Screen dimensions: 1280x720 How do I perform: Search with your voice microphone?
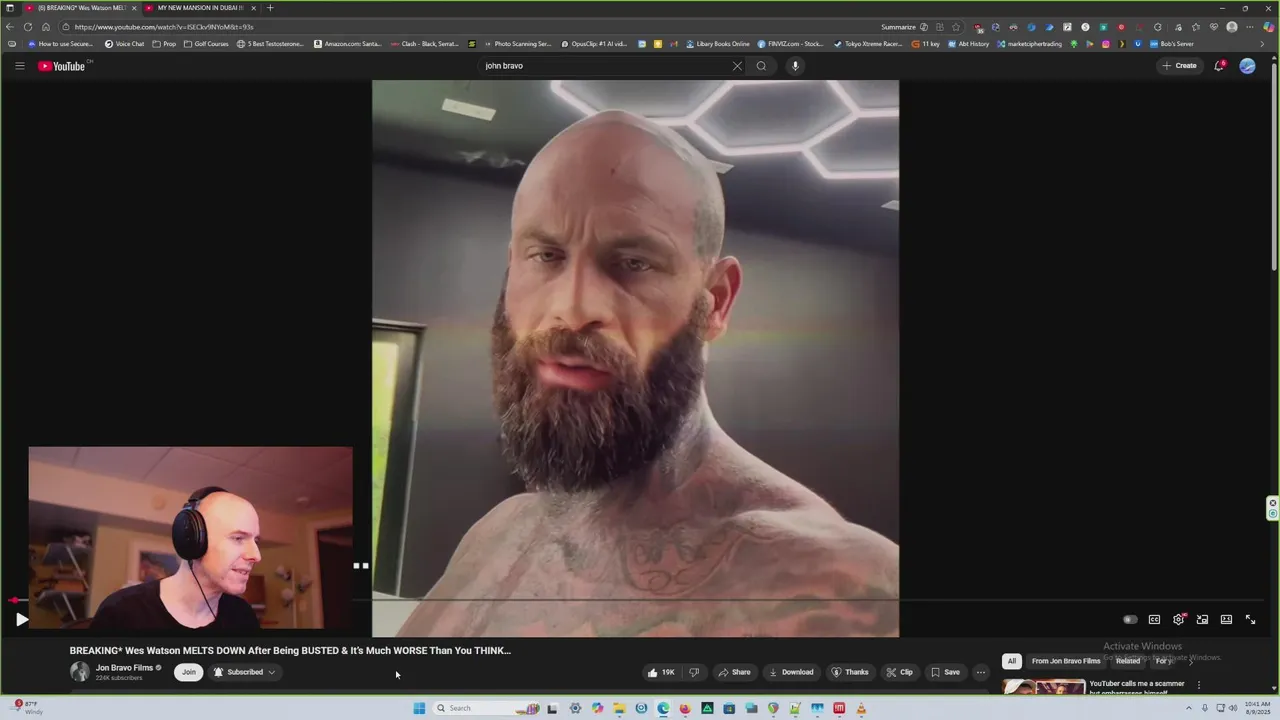(x=795, y=66)
